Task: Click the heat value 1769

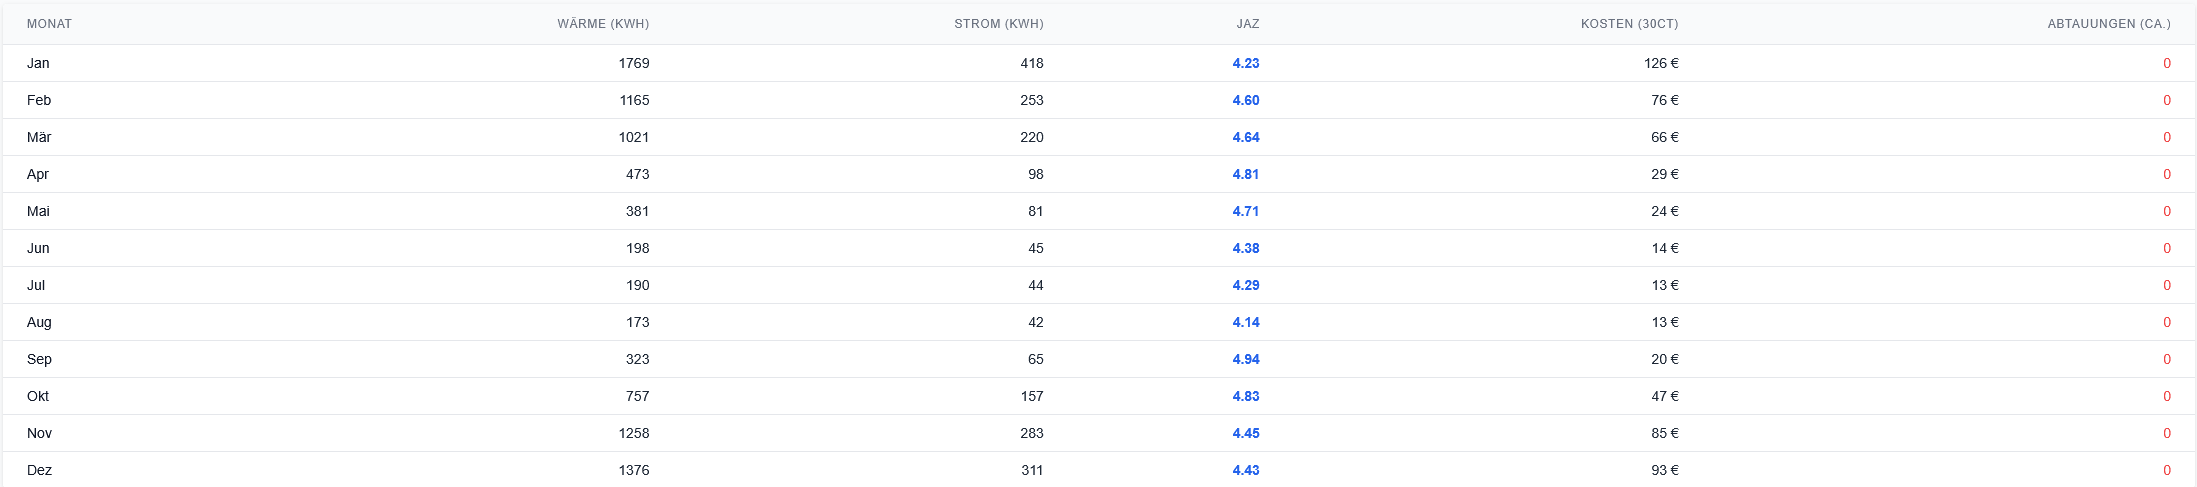Action: point(633,63)
